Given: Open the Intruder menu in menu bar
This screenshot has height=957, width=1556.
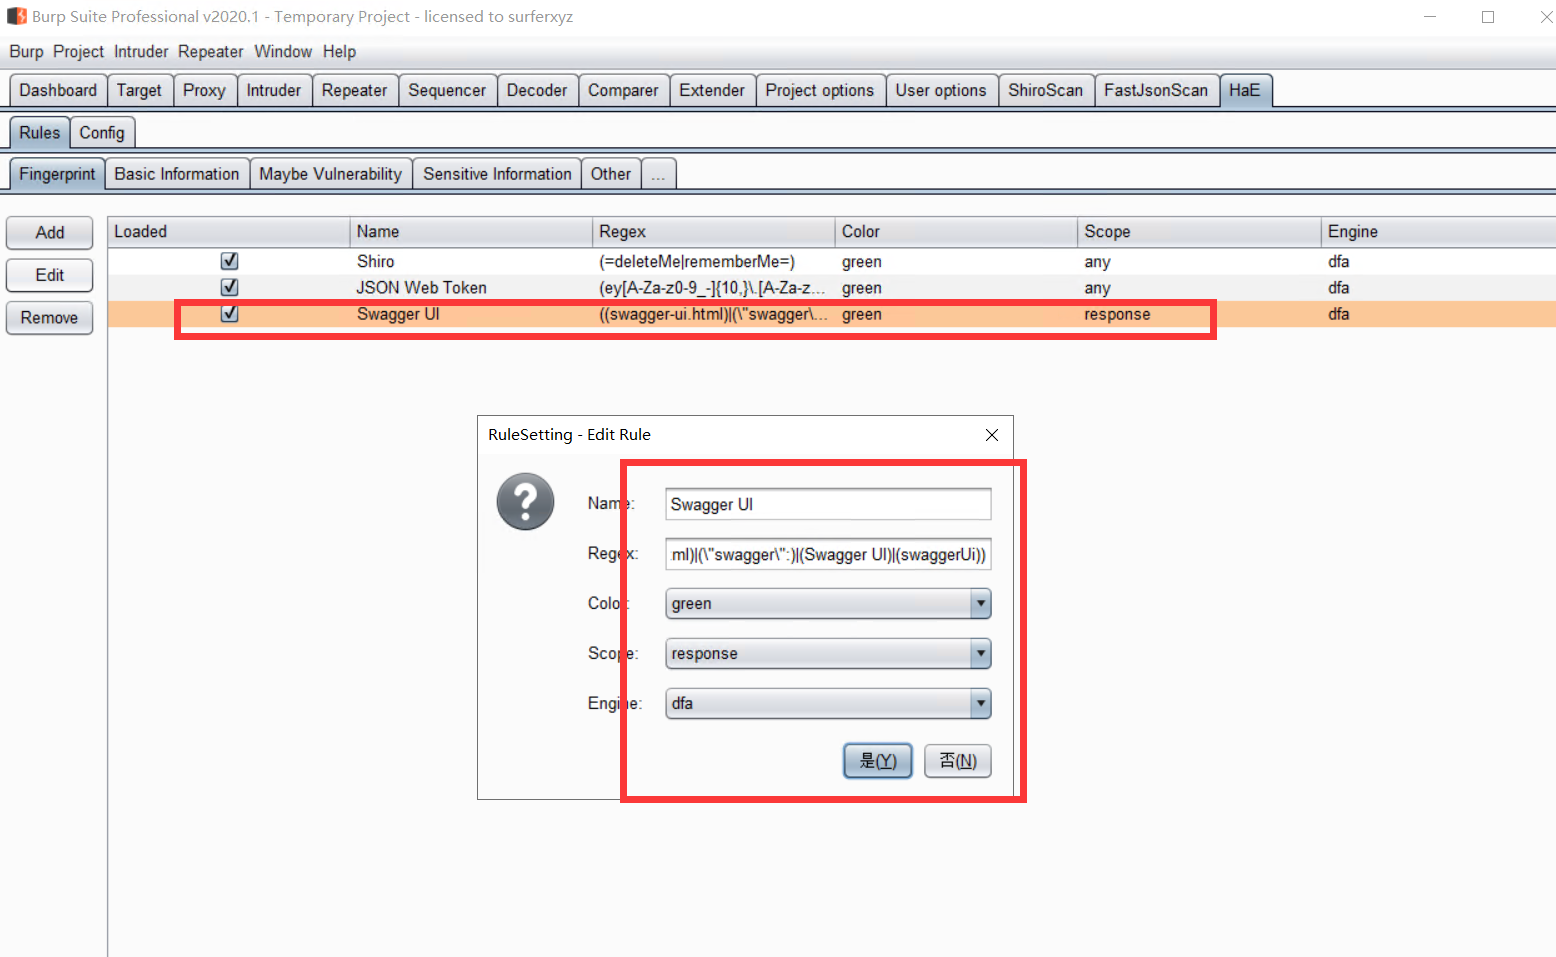Looking at the screenshot, I should (x=141, y=52).
